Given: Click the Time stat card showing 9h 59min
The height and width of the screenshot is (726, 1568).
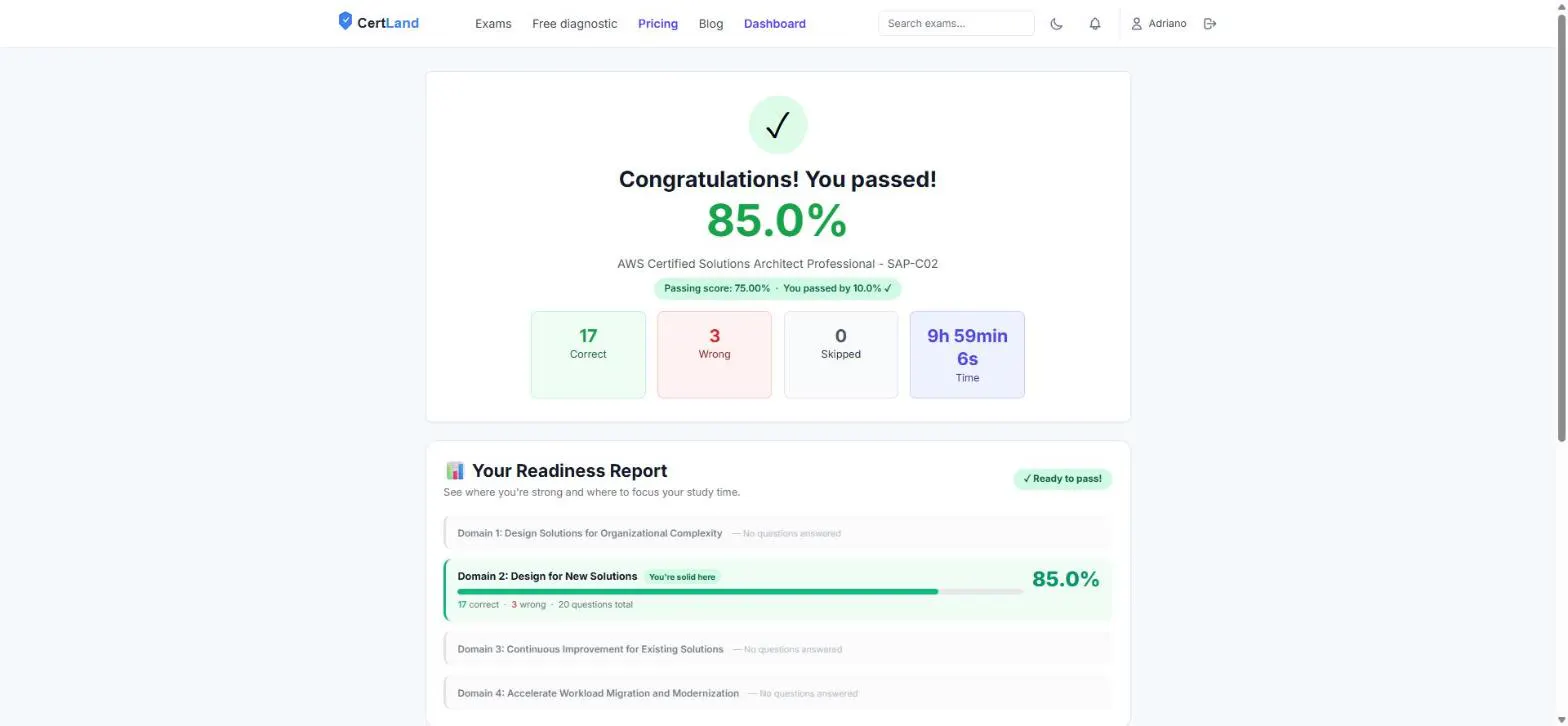Looking at the screenshot, I should (x=967, y=355).
